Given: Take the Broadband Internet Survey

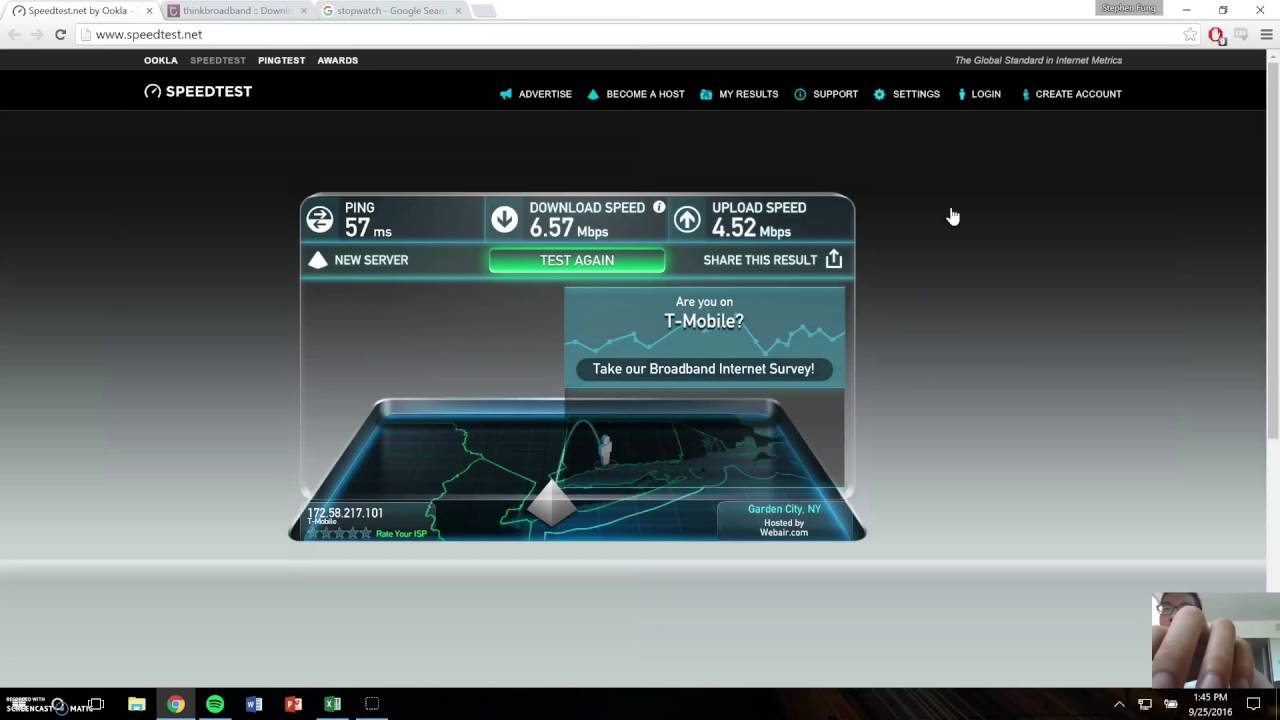Looking at the screenshot, I should [x=703, y=369].
